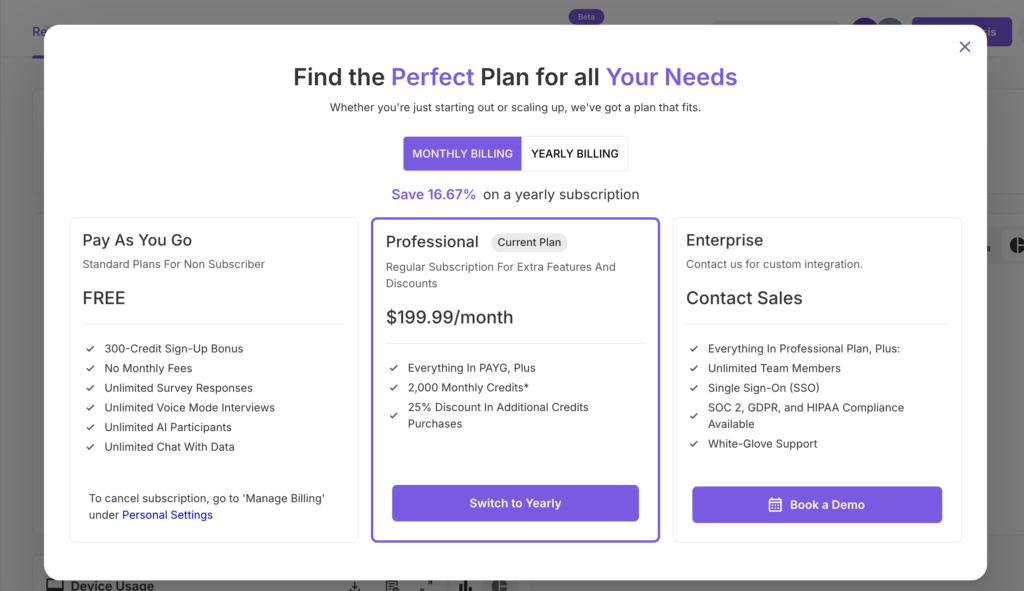Close the pricing plan dialog
Image resolution: width=1024 pixels, height=591 pixels.
click(965, 47)
